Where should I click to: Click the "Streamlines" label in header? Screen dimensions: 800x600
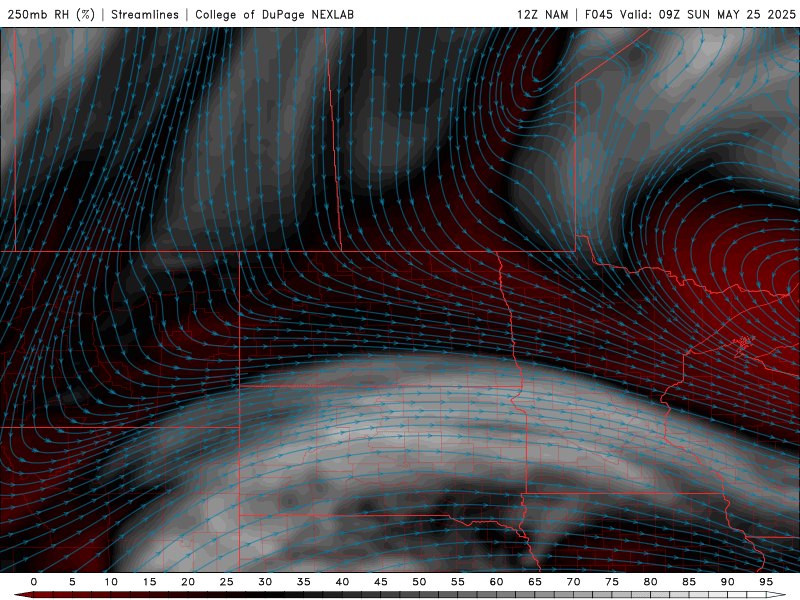click(x=145, y=15)
